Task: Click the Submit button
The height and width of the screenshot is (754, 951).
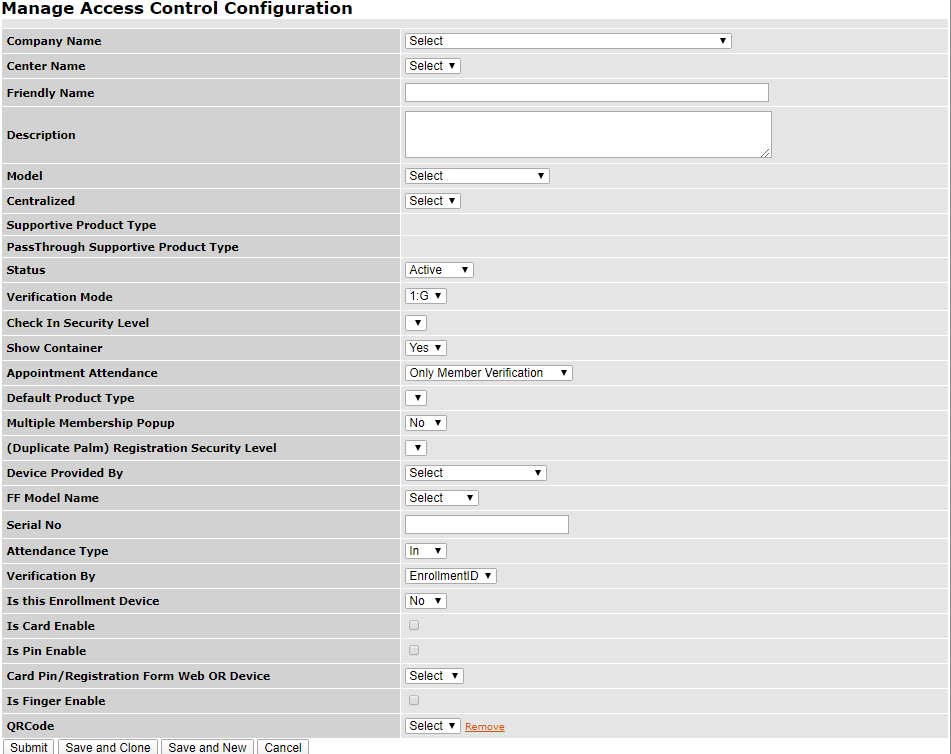Action: tap(29, 747)
